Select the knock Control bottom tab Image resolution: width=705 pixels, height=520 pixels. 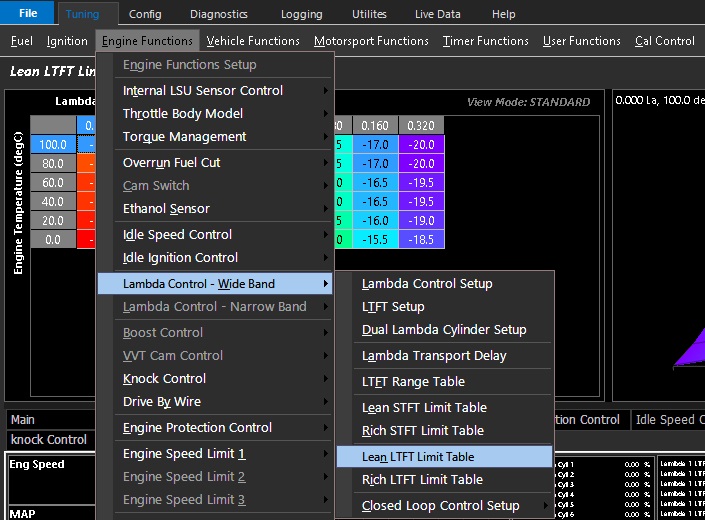pyautogui.click(x=49, y=440)
